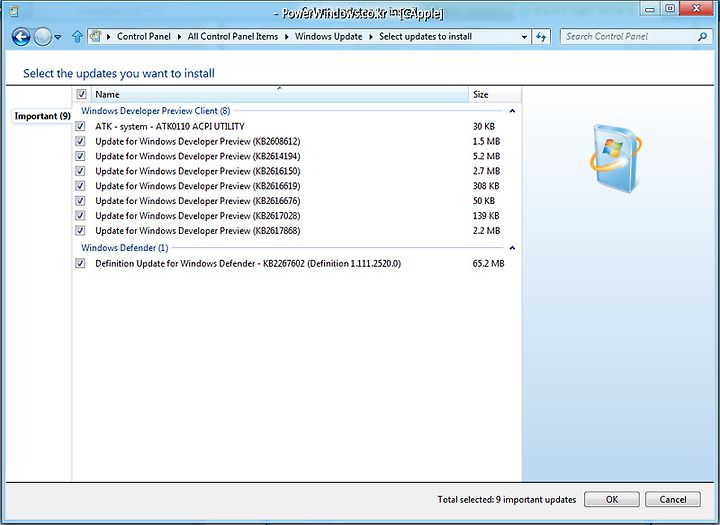Maximize the window
Image resolution: width=720 pixels, height=525 pixels.
click(x=670, y=9)
